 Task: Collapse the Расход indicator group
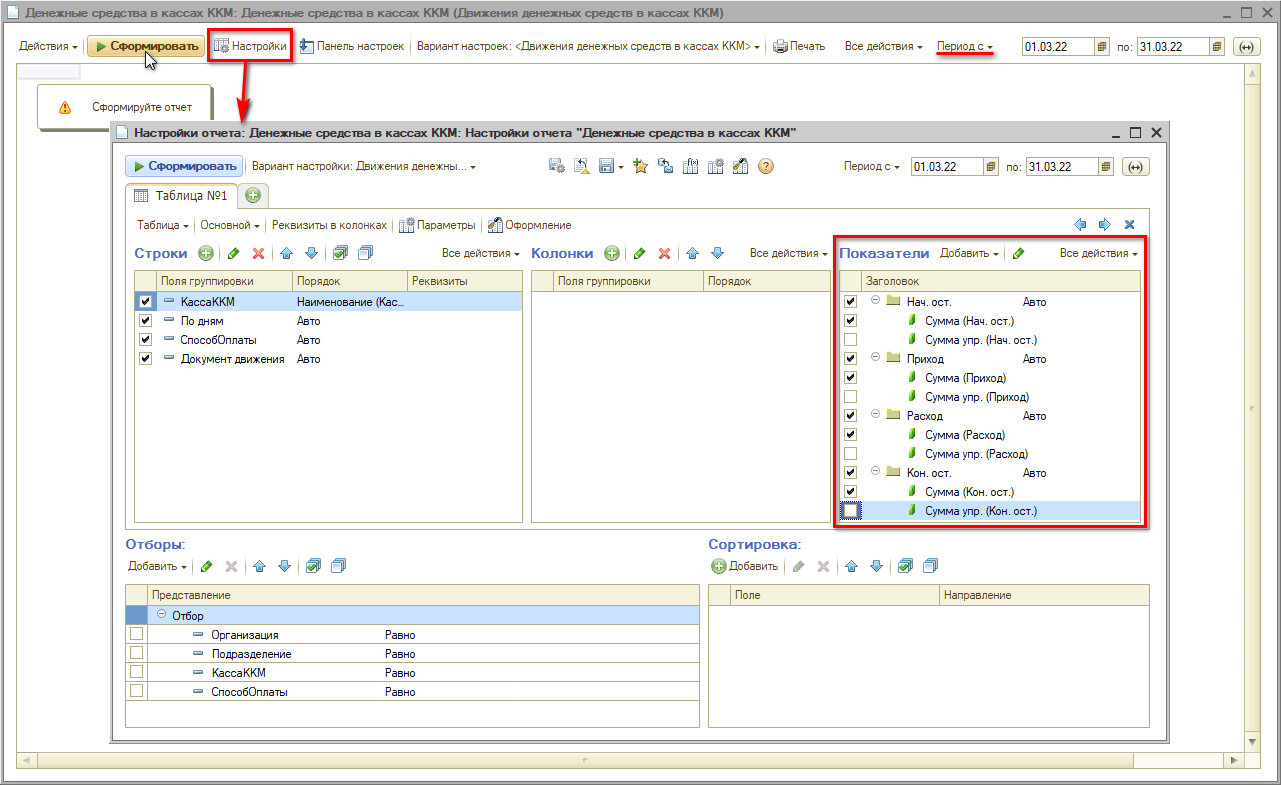[x=875, y=415]
